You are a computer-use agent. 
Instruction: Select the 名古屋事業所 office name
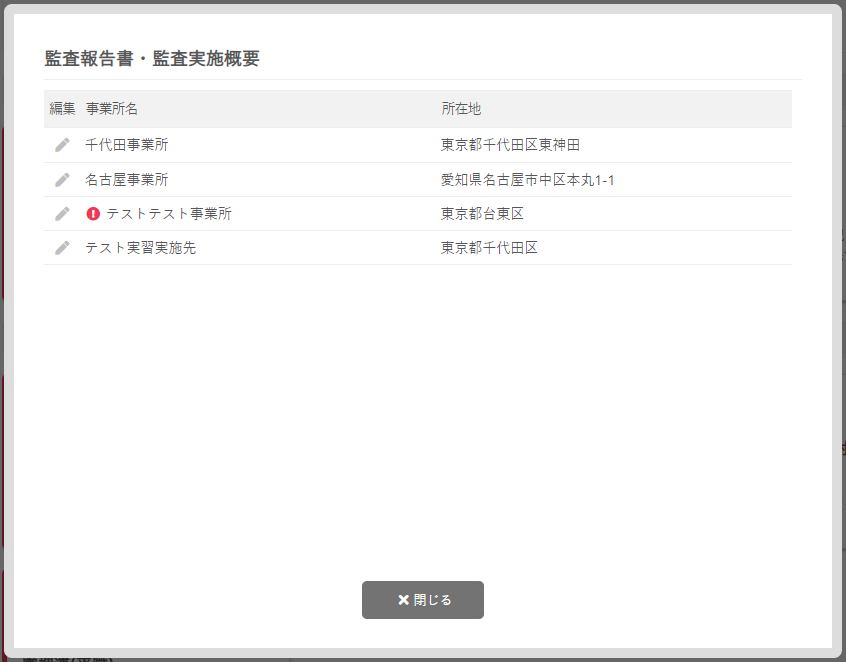point(127,180)
